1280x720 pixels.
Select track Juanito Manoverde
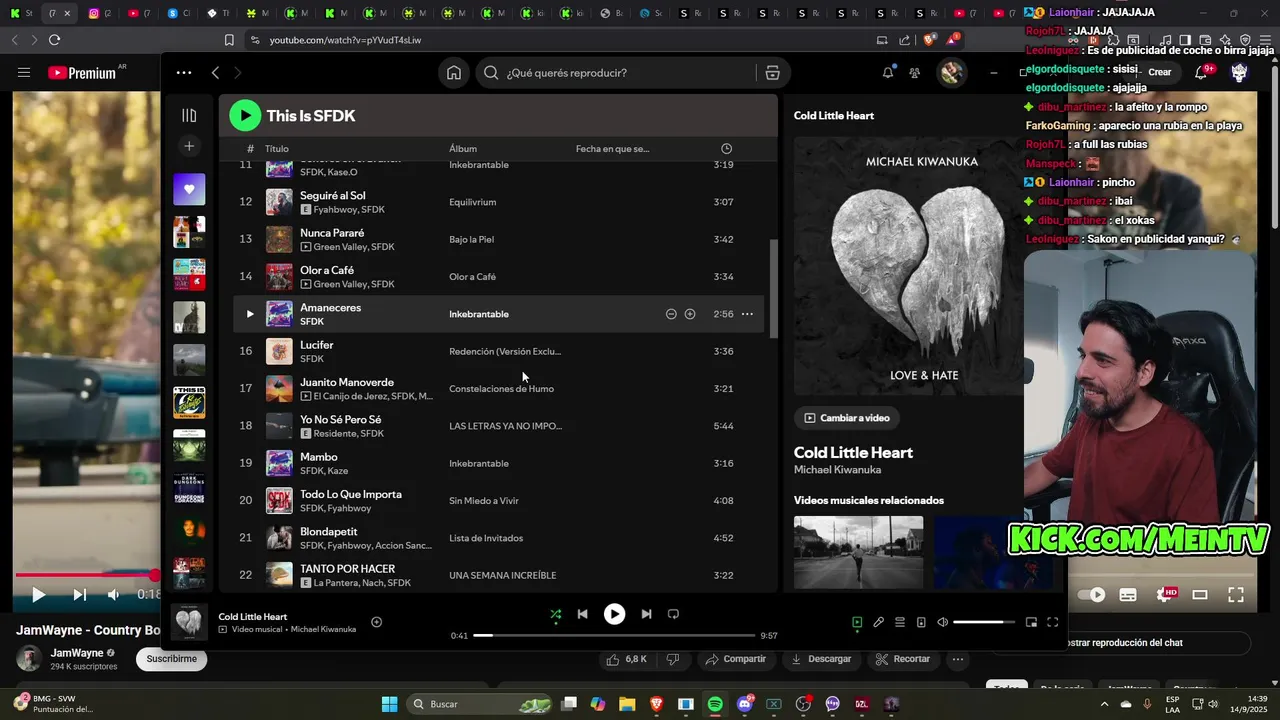pyautogui.click(x=498, y=388)
